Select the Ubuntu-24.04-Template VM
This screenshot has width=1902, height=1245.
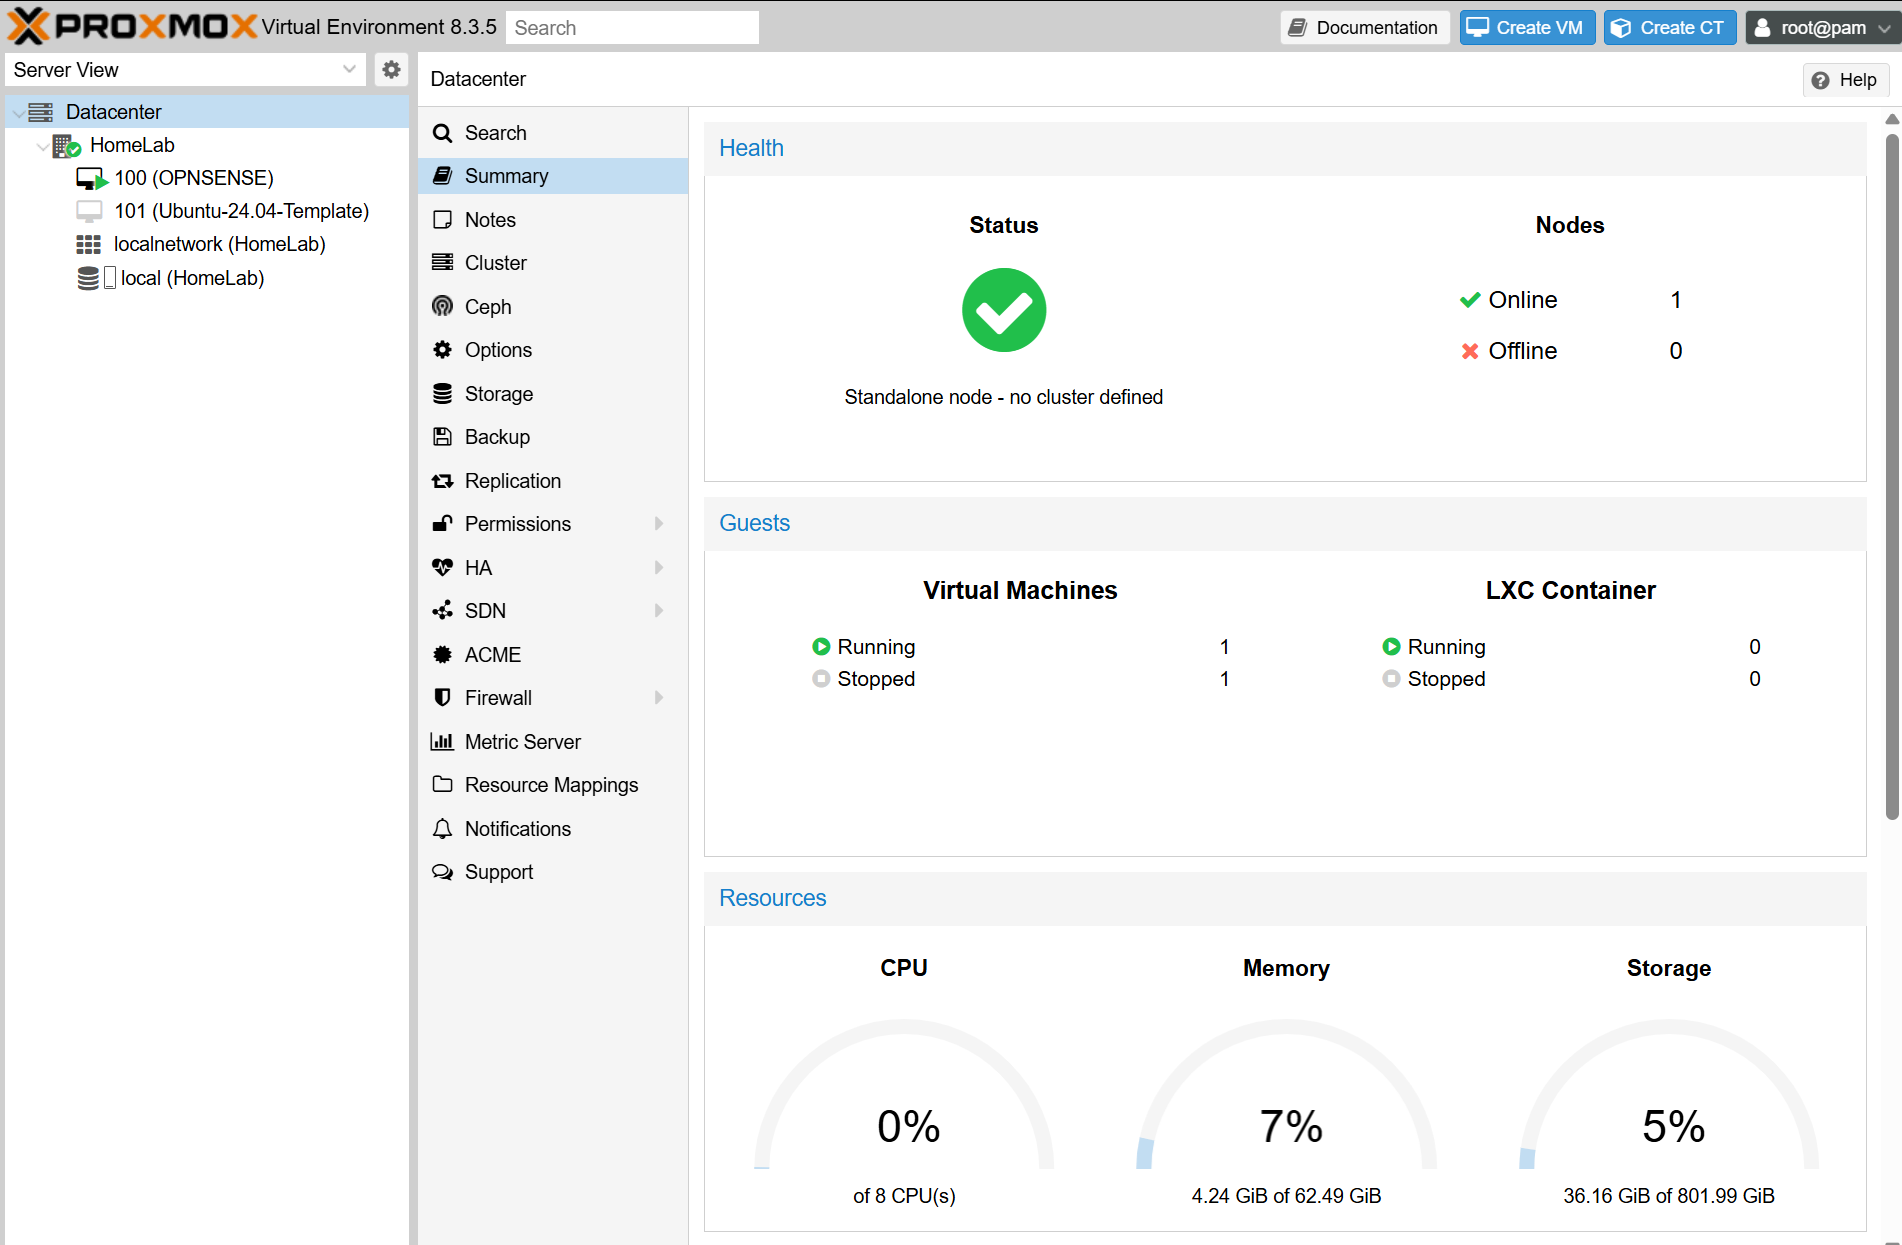[241, 211]
